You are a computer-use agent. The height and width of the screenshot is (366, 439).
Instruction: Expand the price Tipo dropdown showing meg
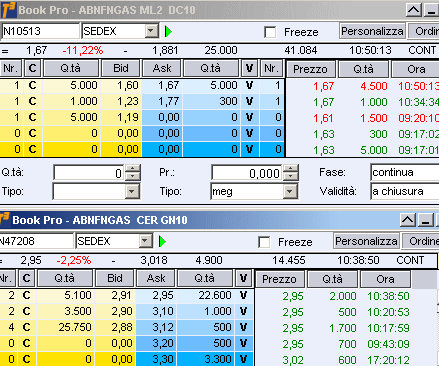click(290, 191)
